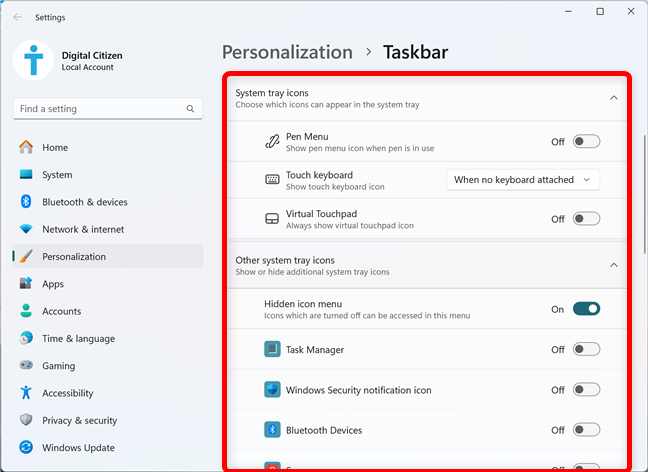Open Windows Update settings
648x472 pixels.
click(107, 447)
